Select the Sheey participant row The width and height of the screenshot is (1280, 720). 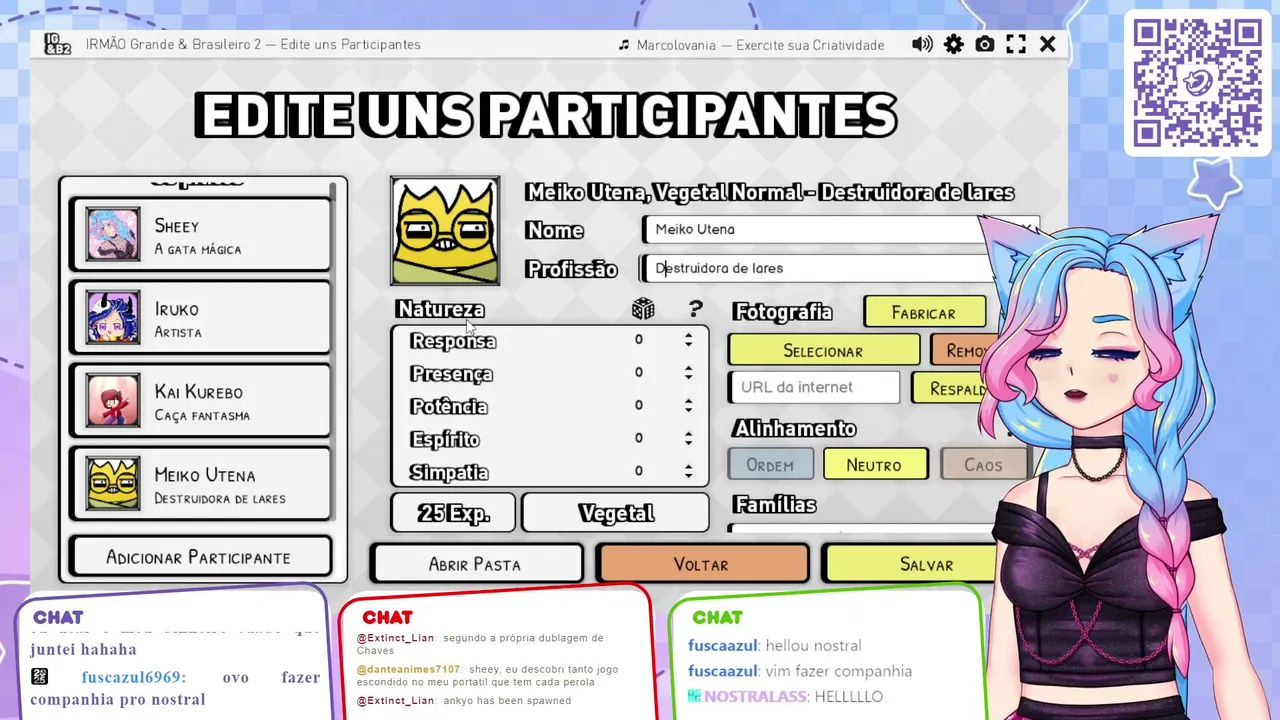pyautogui.click(x=200, y=234)
